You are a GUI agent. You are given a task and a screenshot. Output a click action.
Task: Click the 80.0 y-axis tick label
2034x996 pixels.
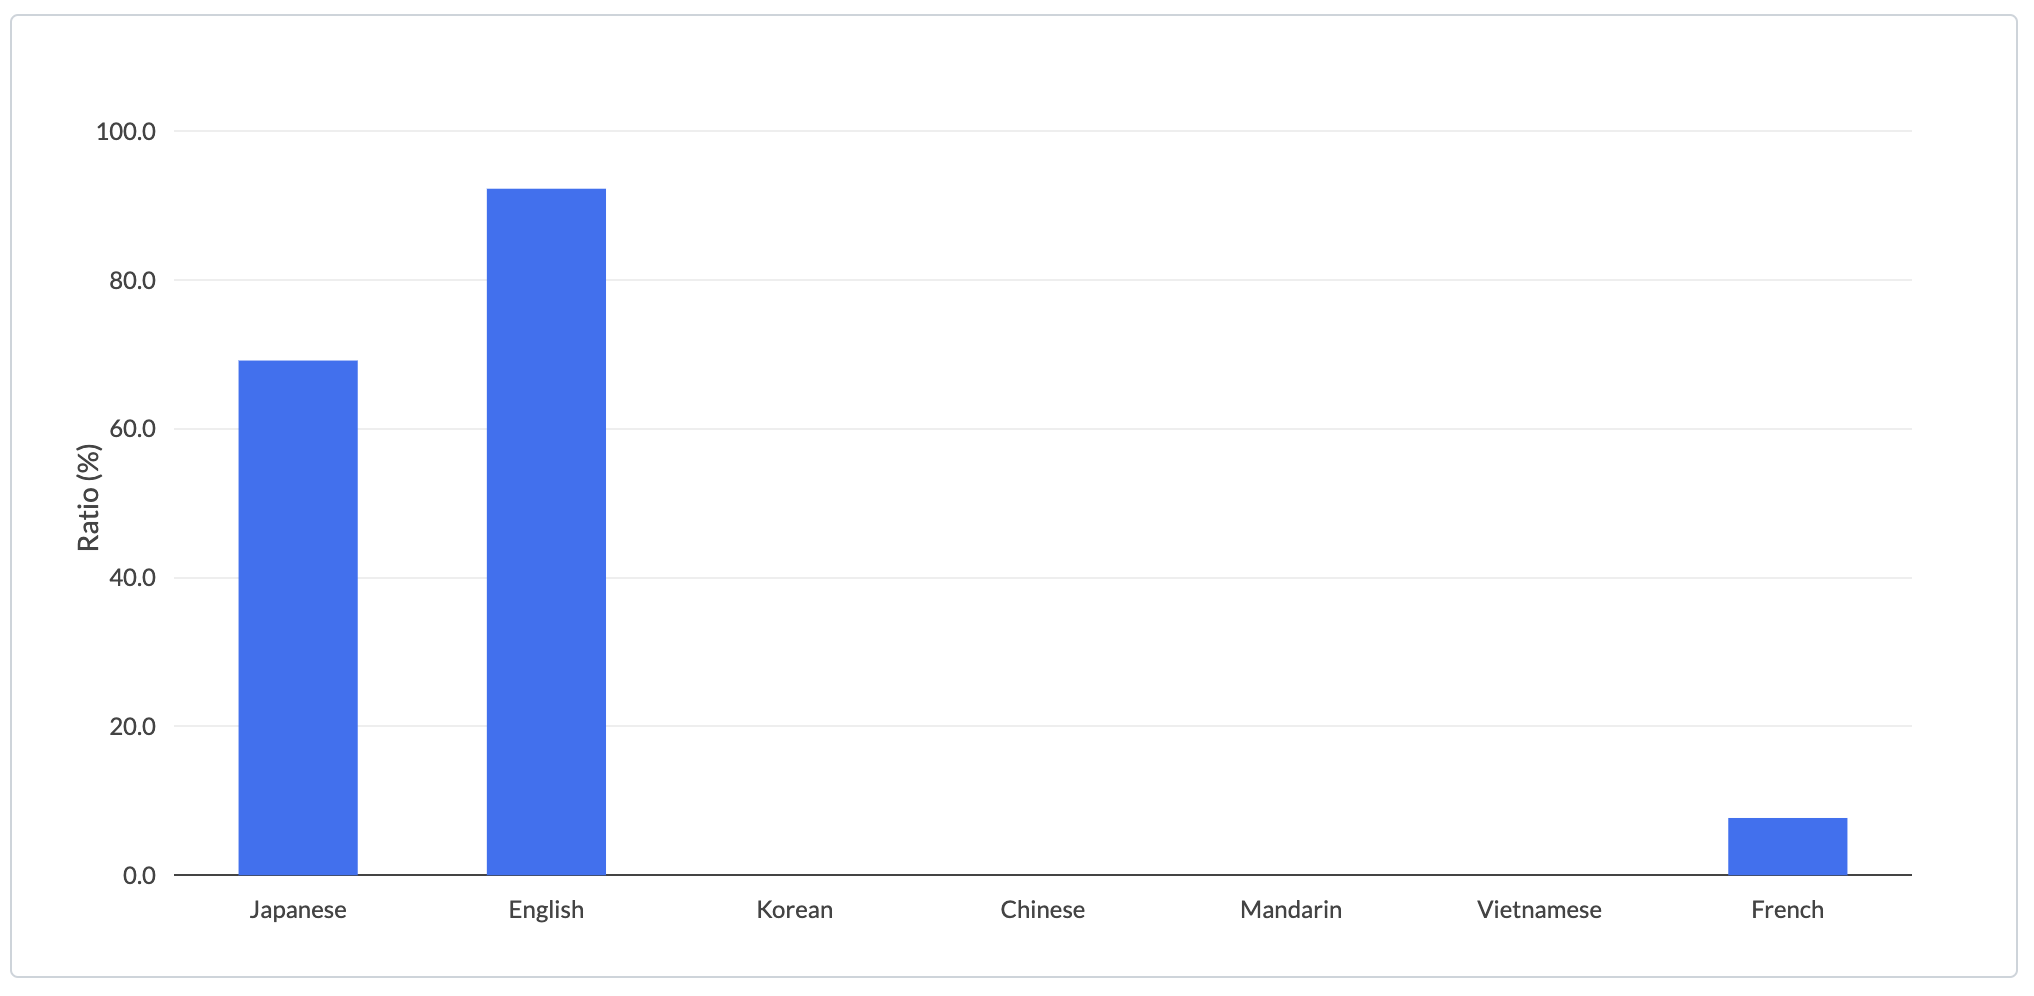[132, 280]
